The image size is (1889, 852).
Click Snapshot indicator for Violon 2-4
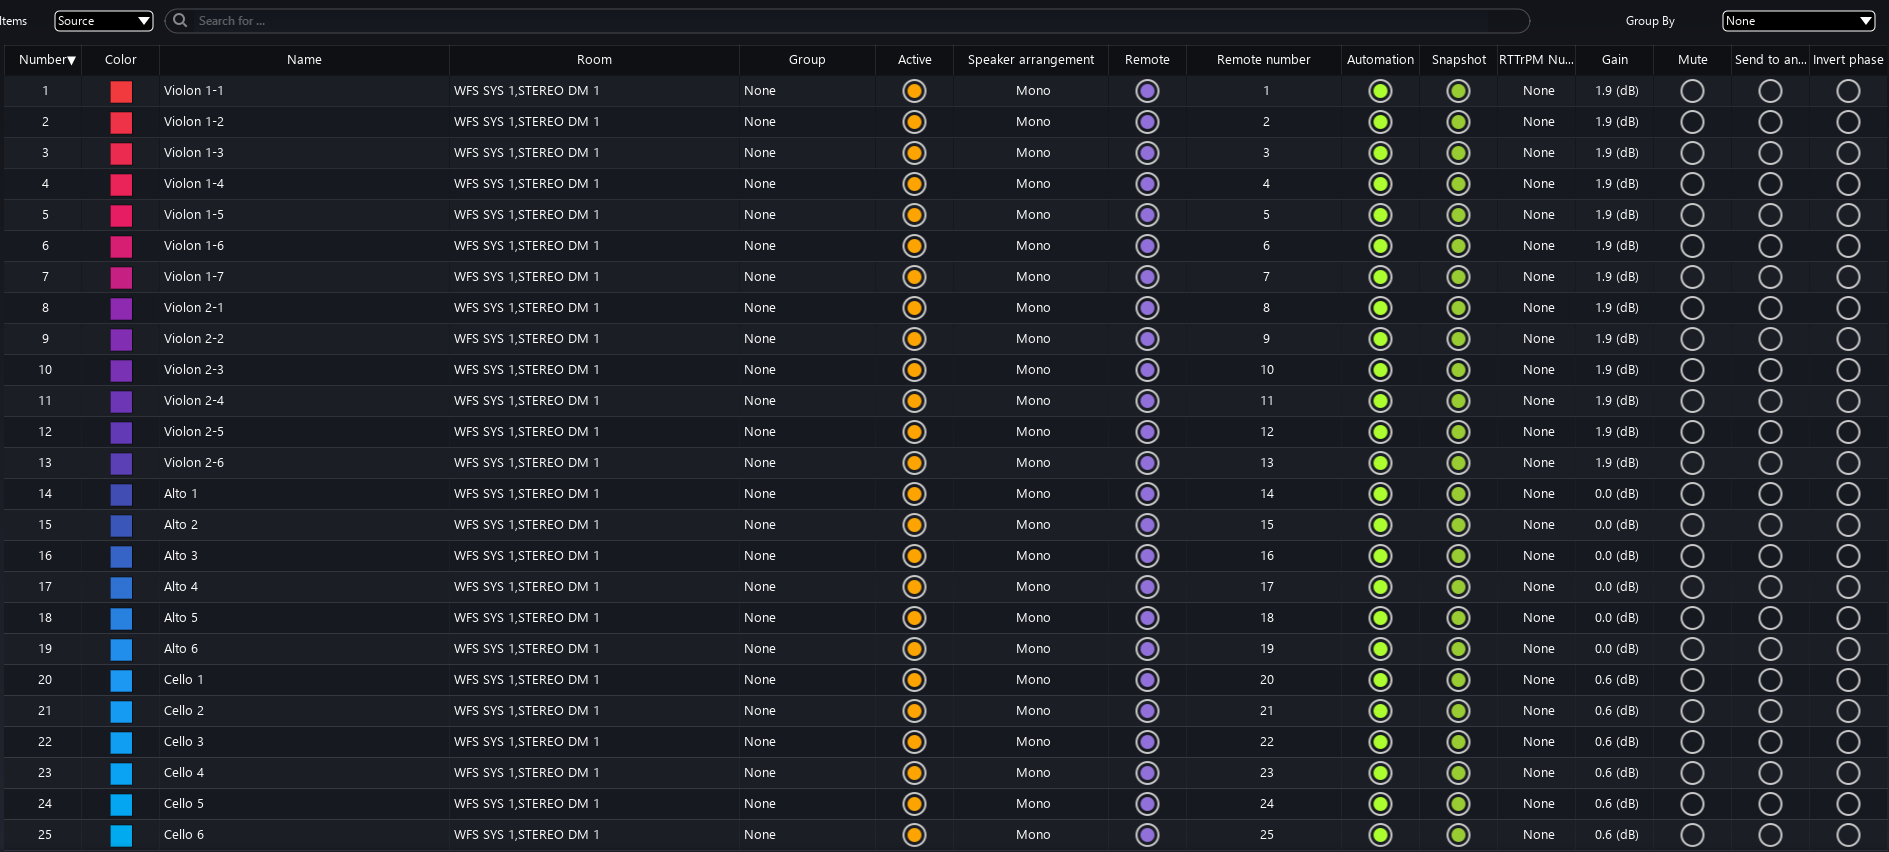pos(1458,401)
